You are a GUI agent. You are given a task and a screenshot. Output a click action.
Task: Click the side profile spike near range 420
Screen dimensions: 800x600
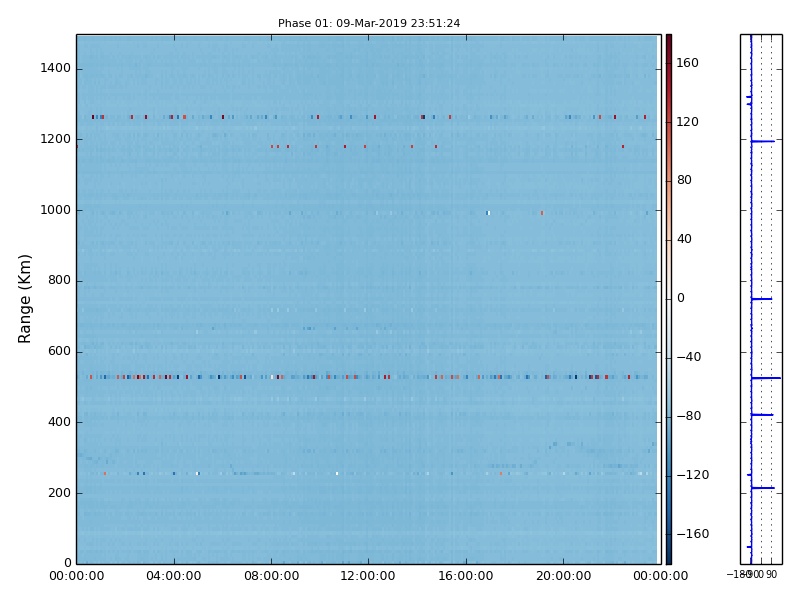[x=762, y=415]
